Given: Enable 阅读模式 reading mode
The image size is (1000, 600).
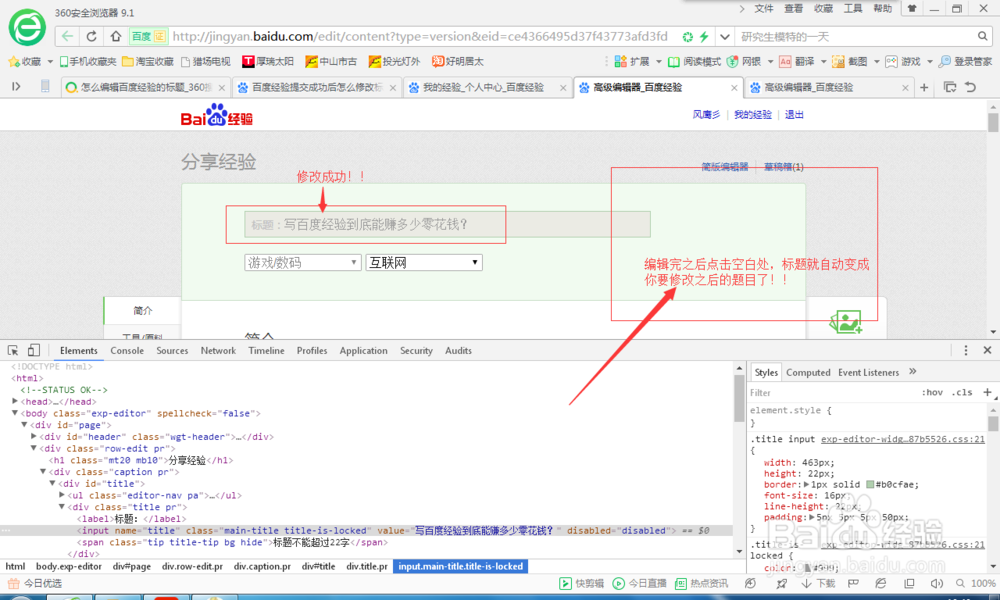Looking at the screenshot, I should pos(694,62).
